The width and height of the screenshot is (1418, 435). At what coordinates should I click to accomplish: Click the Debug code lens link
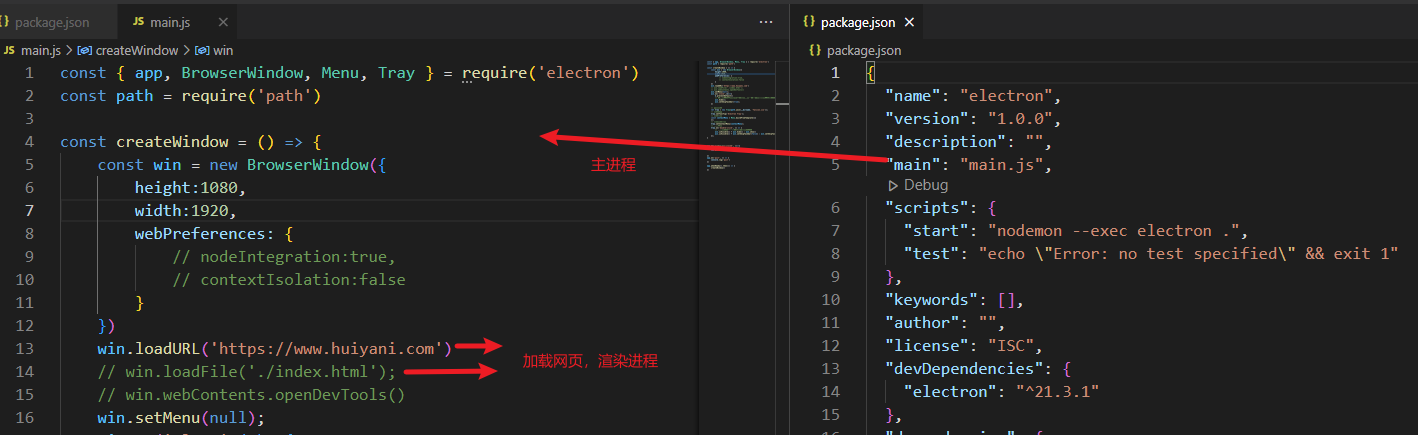pyautogui.click(x=924, y=185)
